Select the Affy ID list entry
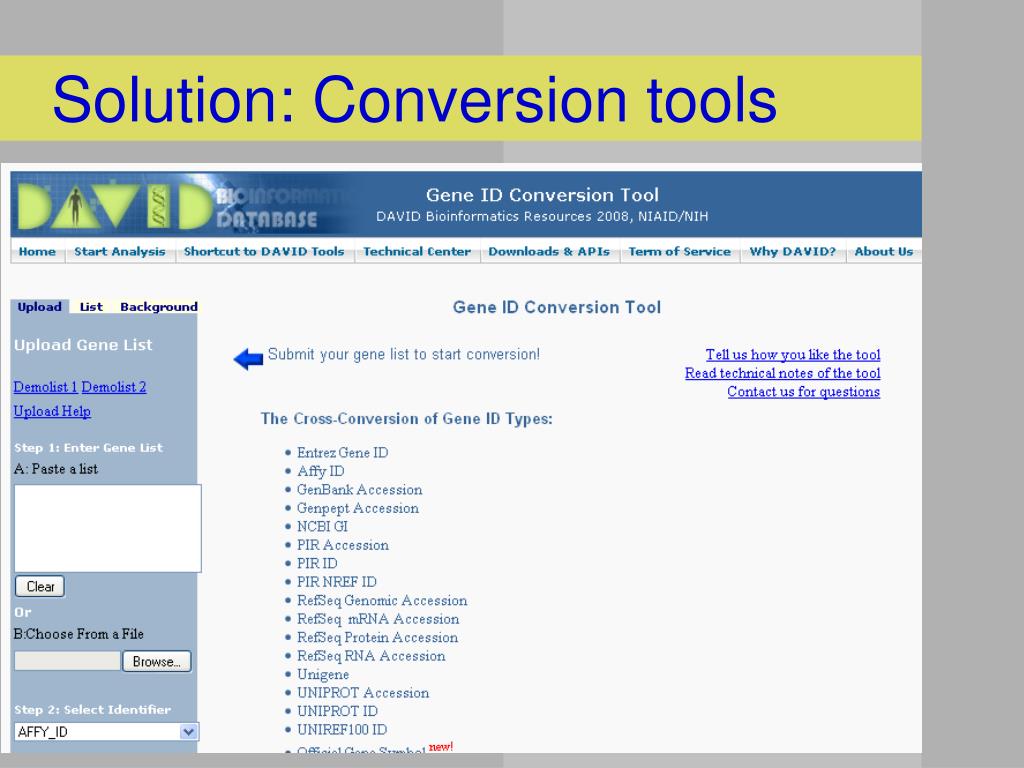 pos(321,471)
